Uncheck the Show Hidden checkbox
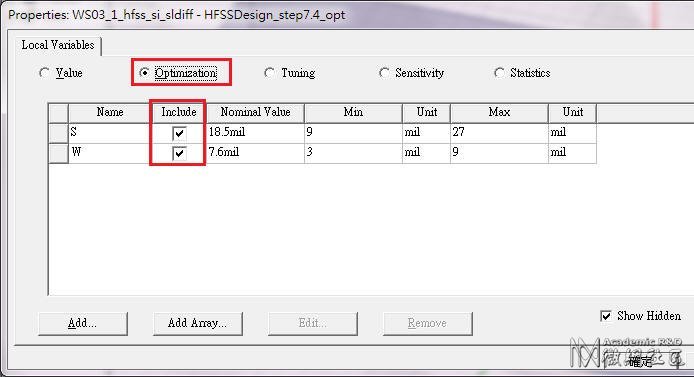 pos(606,316)
